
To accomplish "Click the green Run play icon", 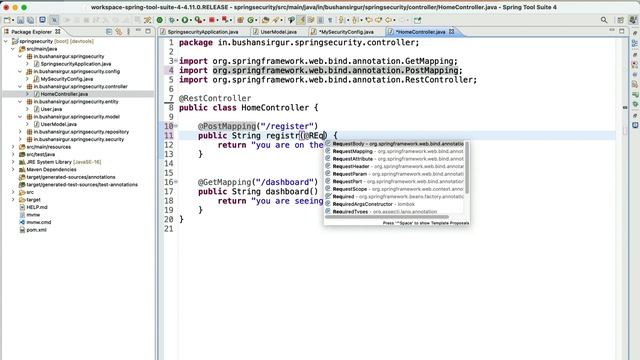I will pyautogui.click(x=185, y=20).
